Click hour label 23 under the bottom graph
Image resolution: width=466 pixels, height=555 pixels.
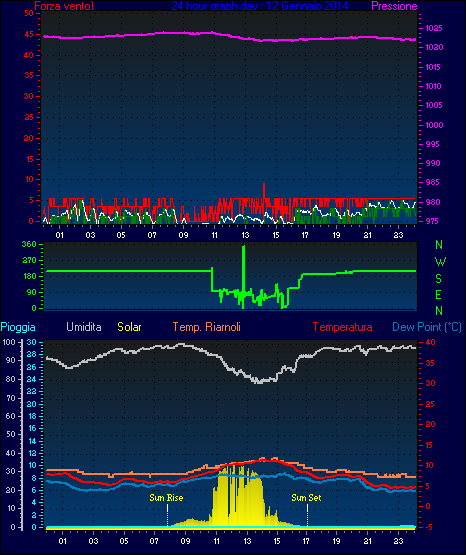(x=399, y=541)
